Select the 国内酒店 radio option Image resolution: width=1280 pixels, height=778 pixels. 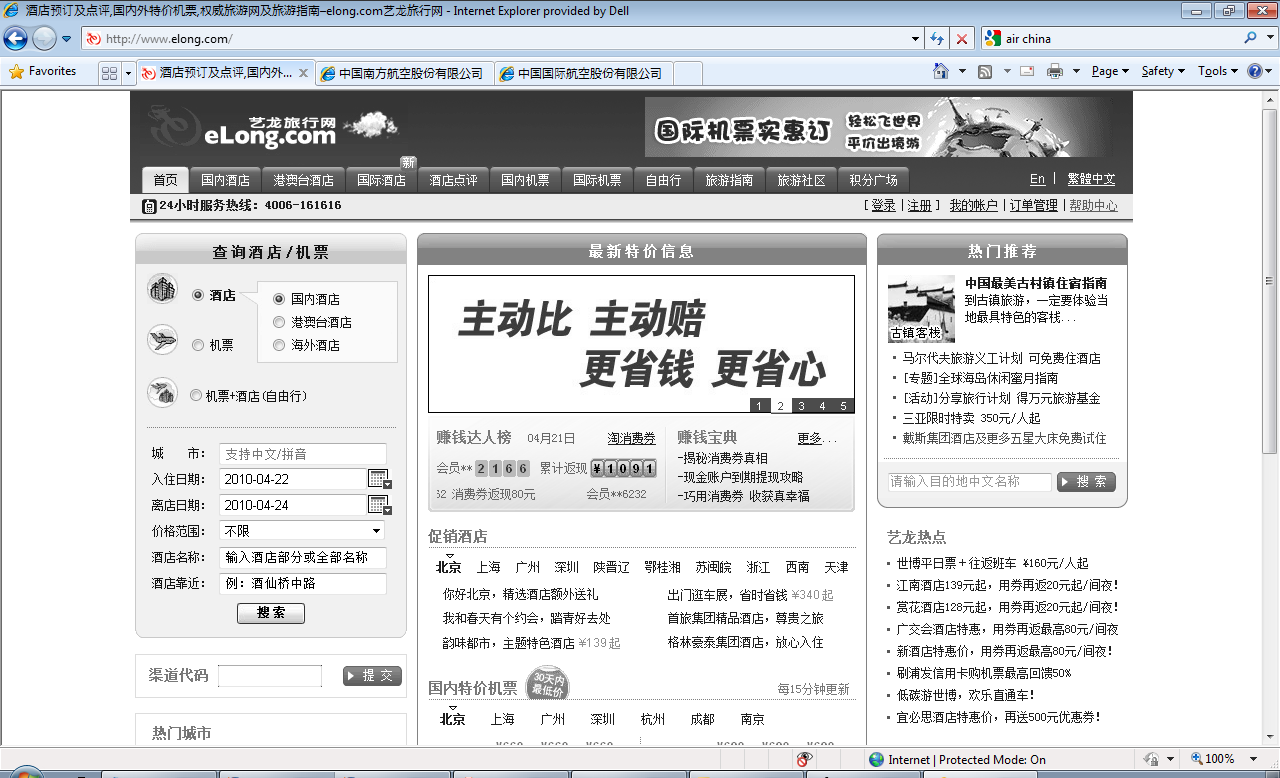click(x=279, y=299)
